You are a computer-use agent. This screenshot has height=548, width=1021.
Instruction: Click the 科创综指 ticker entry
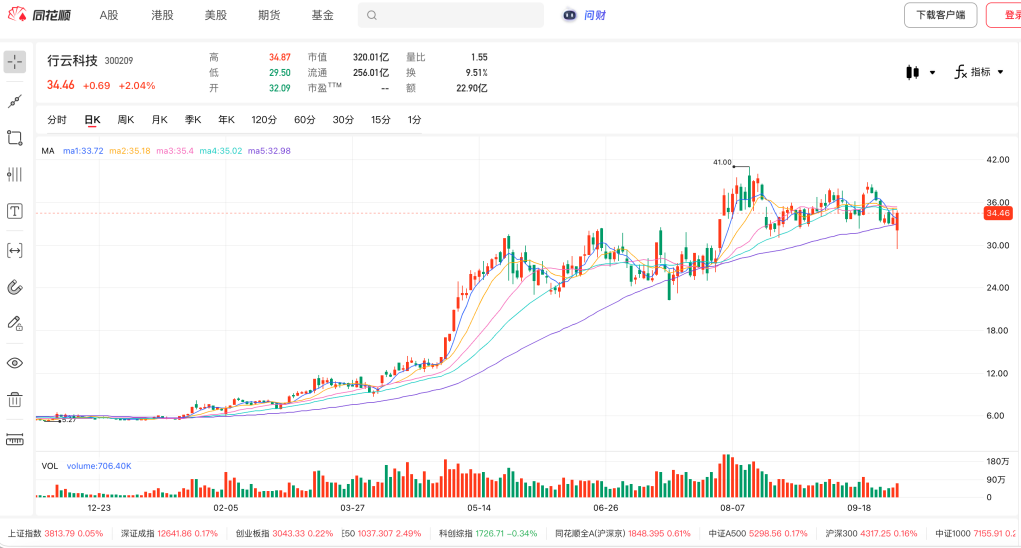[488, 534]
